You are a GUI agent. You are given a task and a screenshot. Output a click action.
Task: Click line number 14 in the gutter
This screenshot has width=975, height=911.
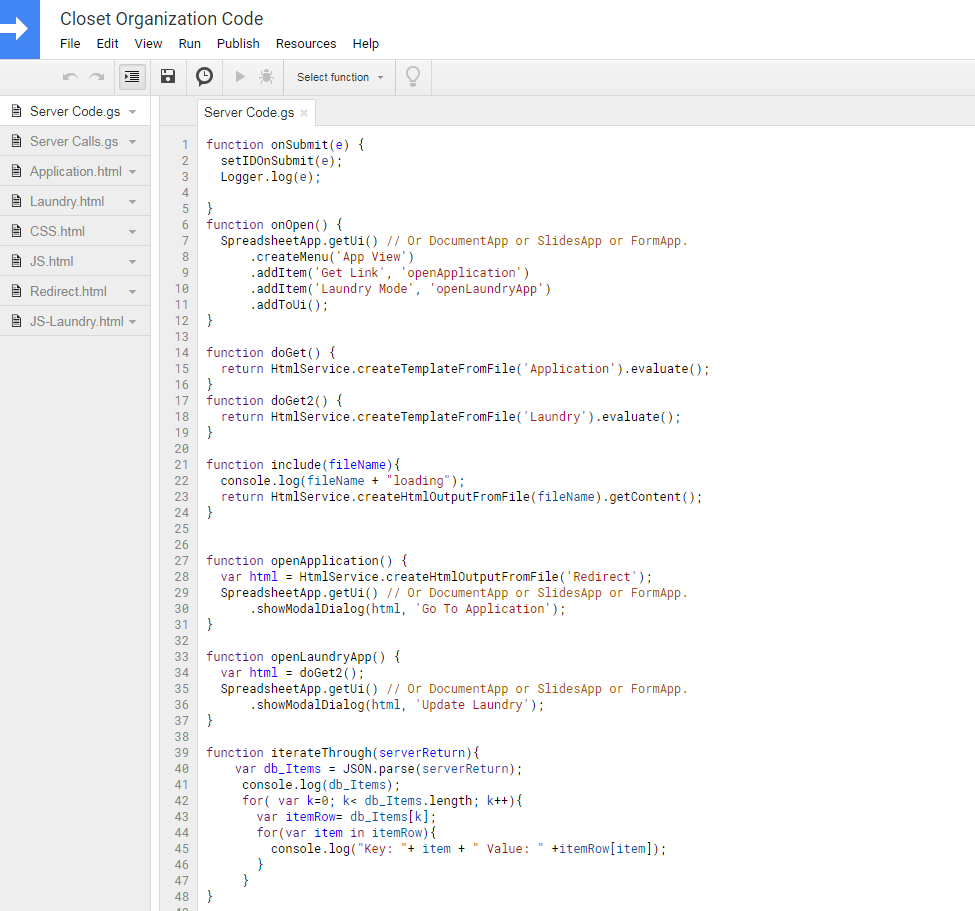tap(182, 353)
